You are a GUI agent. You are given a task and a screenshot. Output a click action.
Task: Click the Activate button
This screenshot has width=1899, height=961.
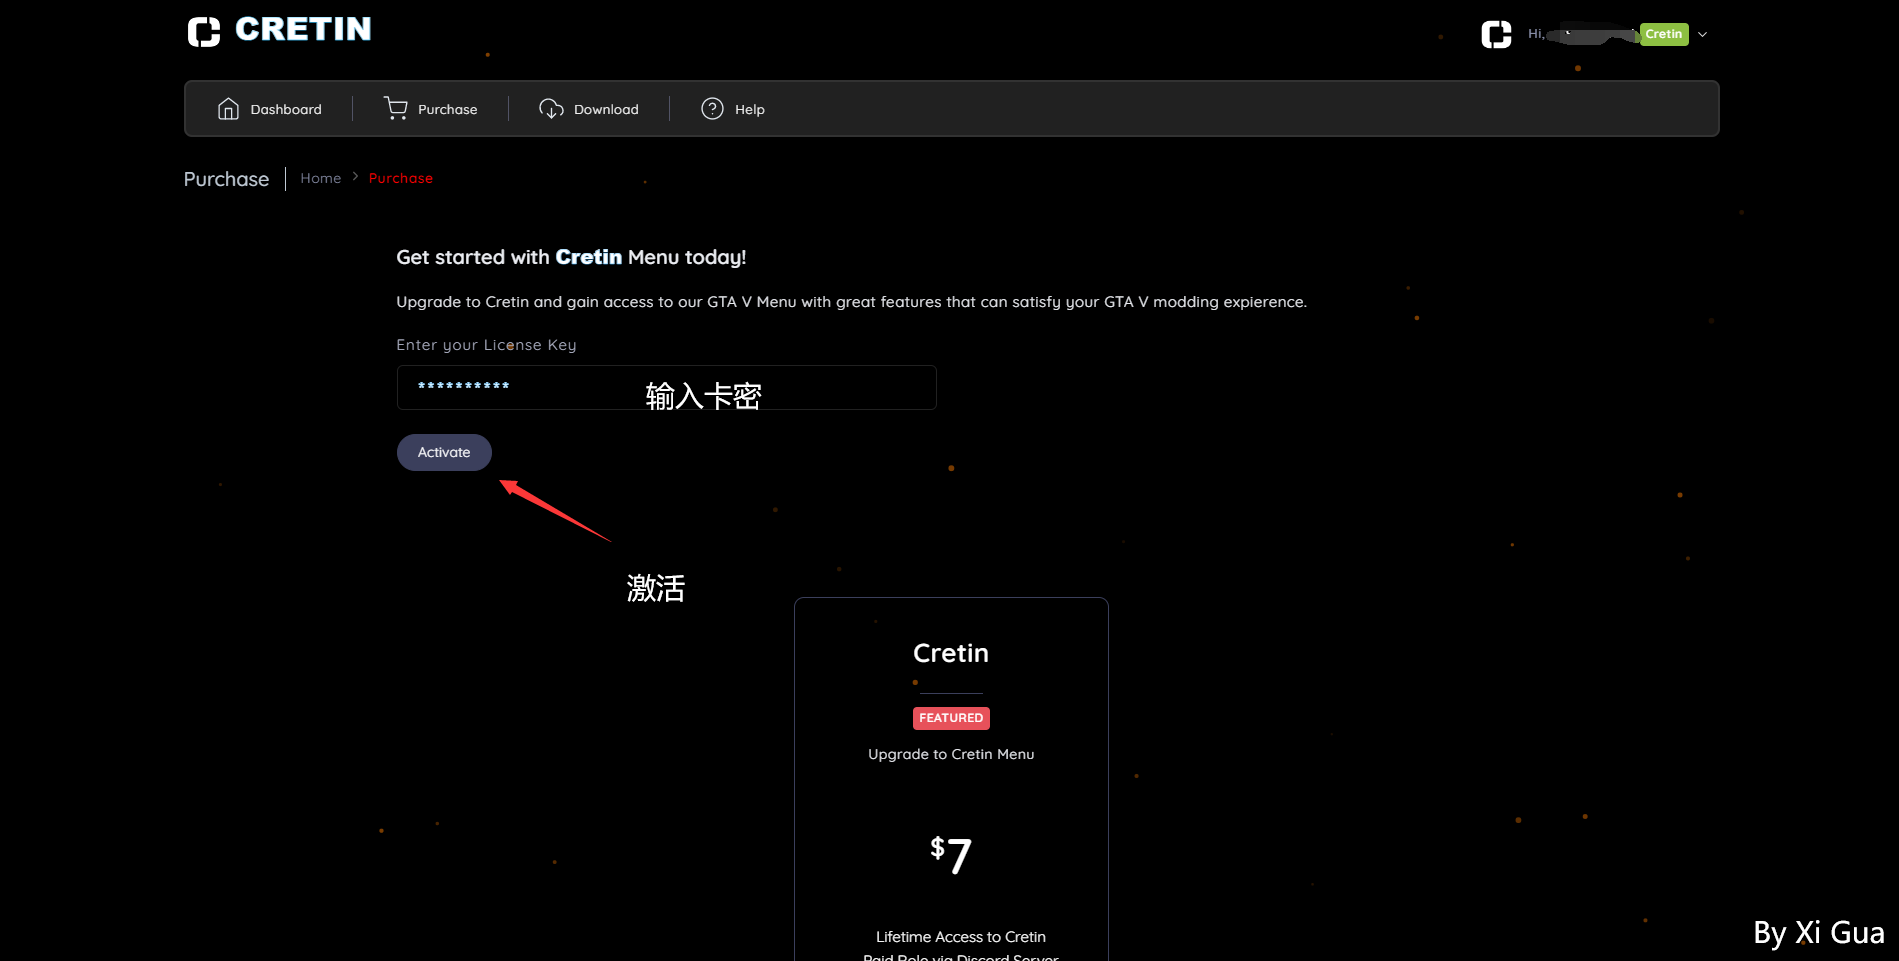pos(444,452)
